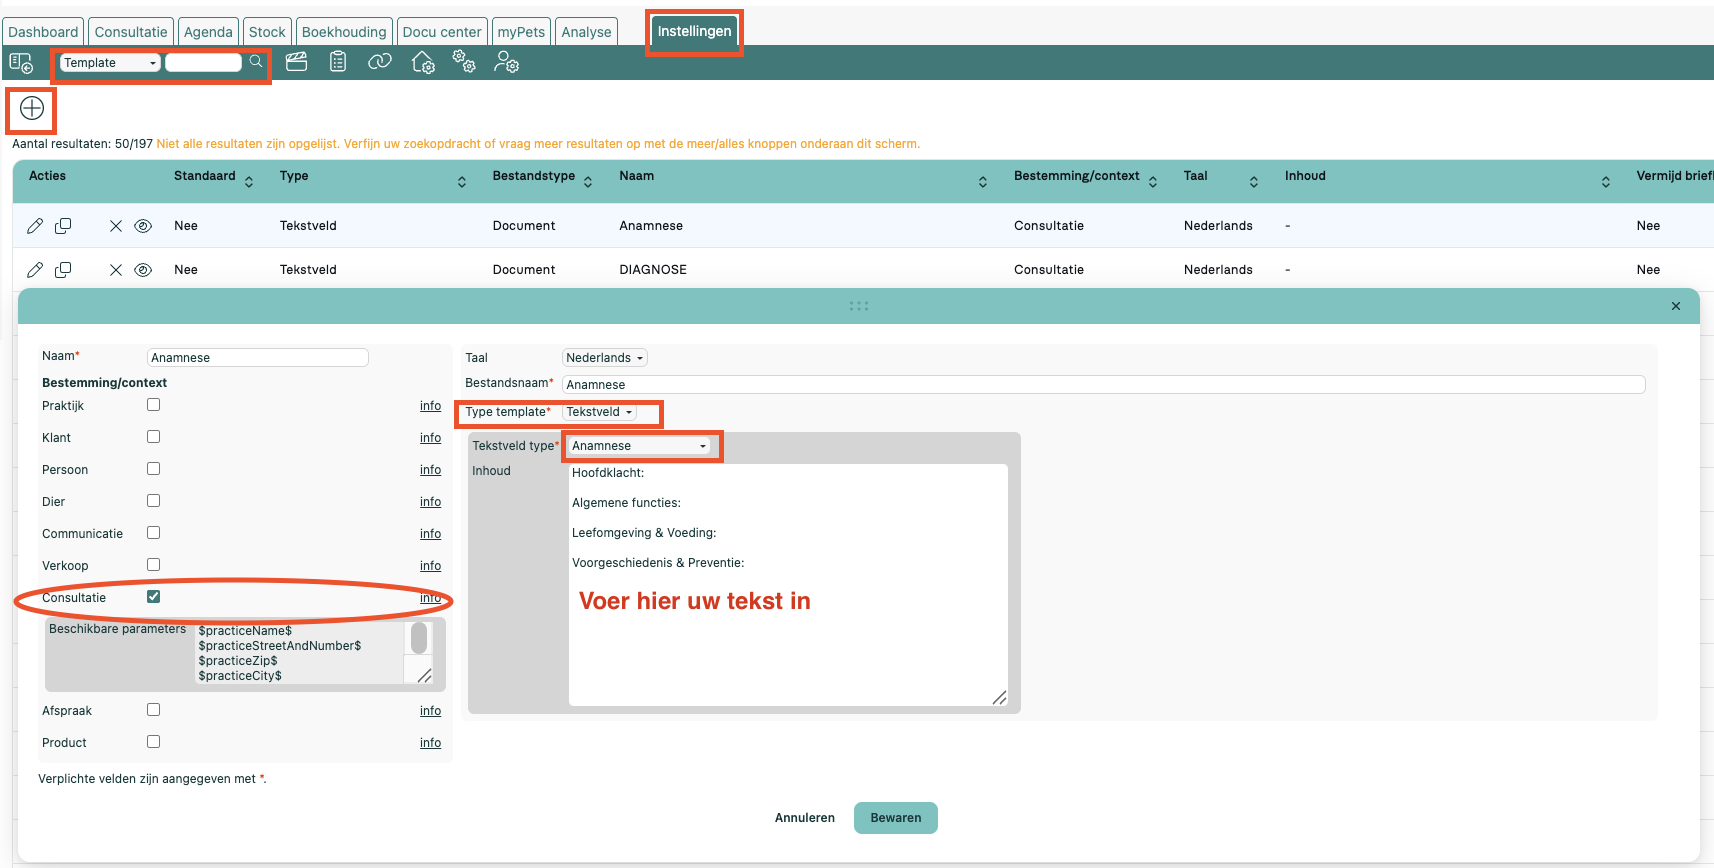Click Bewaren to save the template

[x=896, y=818]
